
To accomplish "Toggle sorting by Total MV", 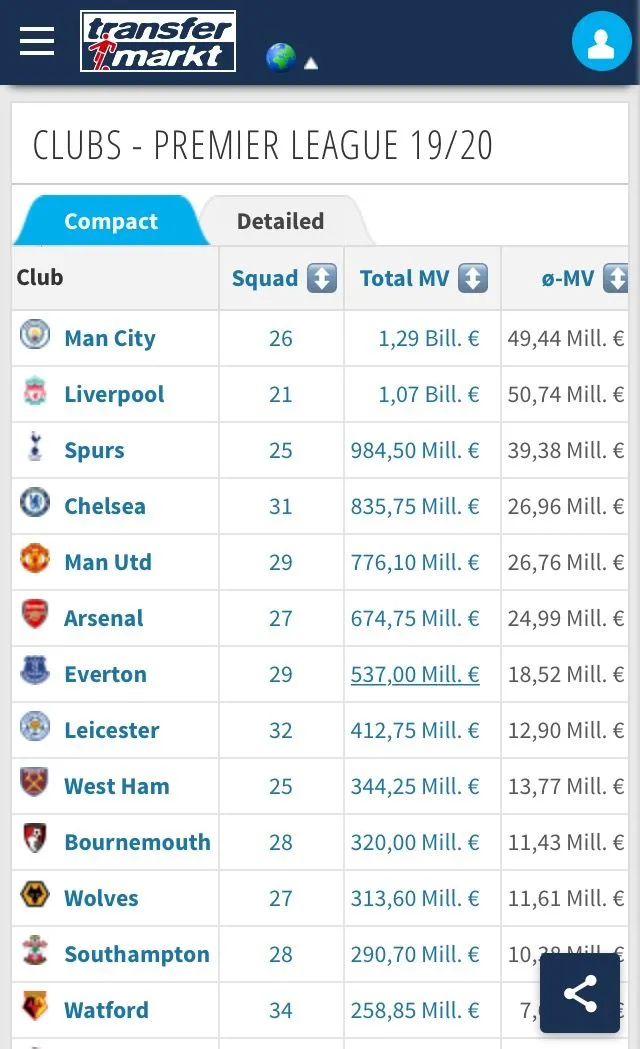I will (x=473, y=278).
